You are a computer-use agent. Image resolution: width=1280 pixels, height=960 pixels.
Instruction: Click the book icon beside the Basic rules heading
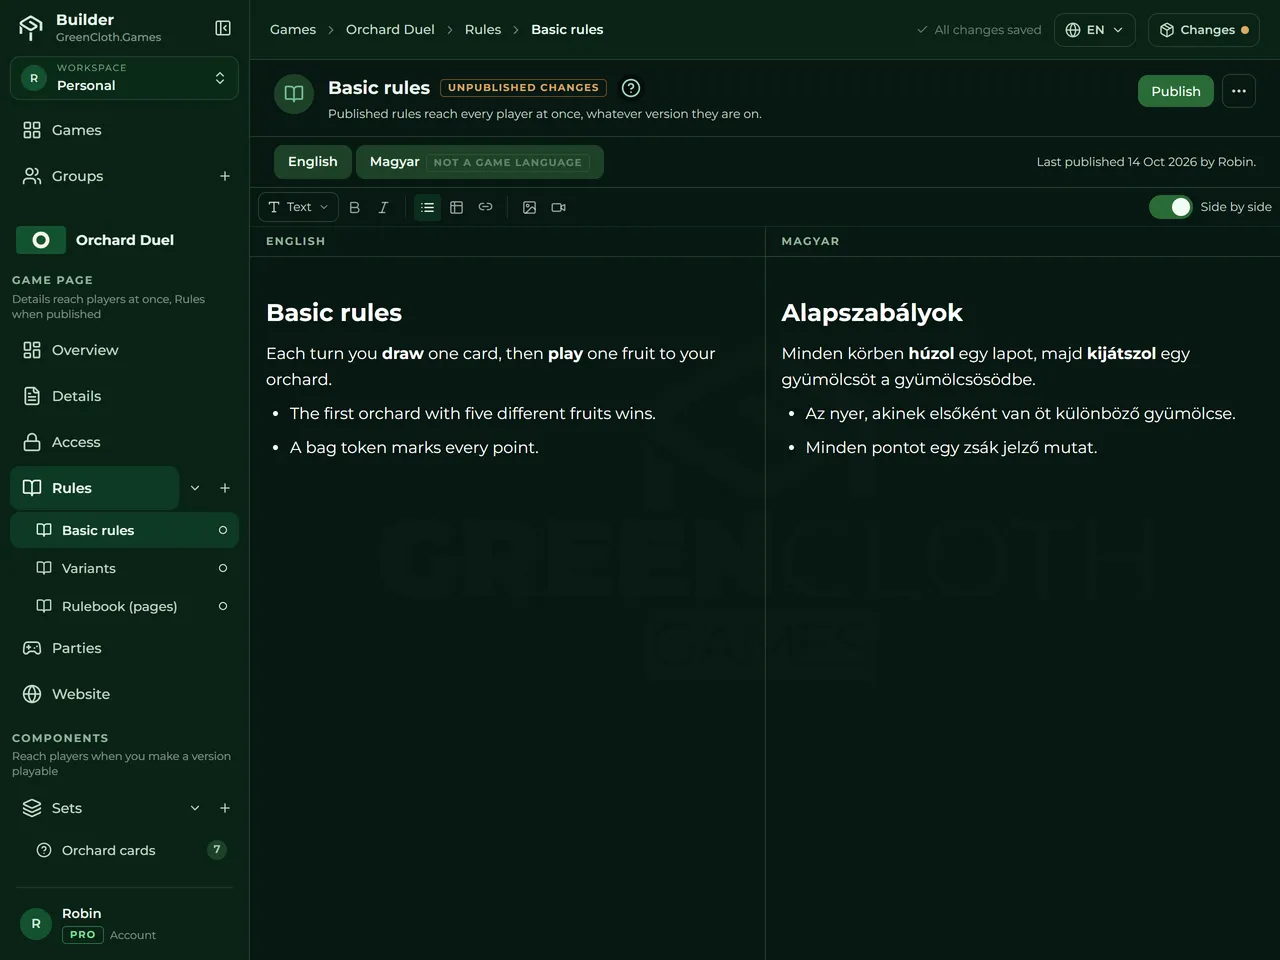pyautogui.click(x=294, y=94)
